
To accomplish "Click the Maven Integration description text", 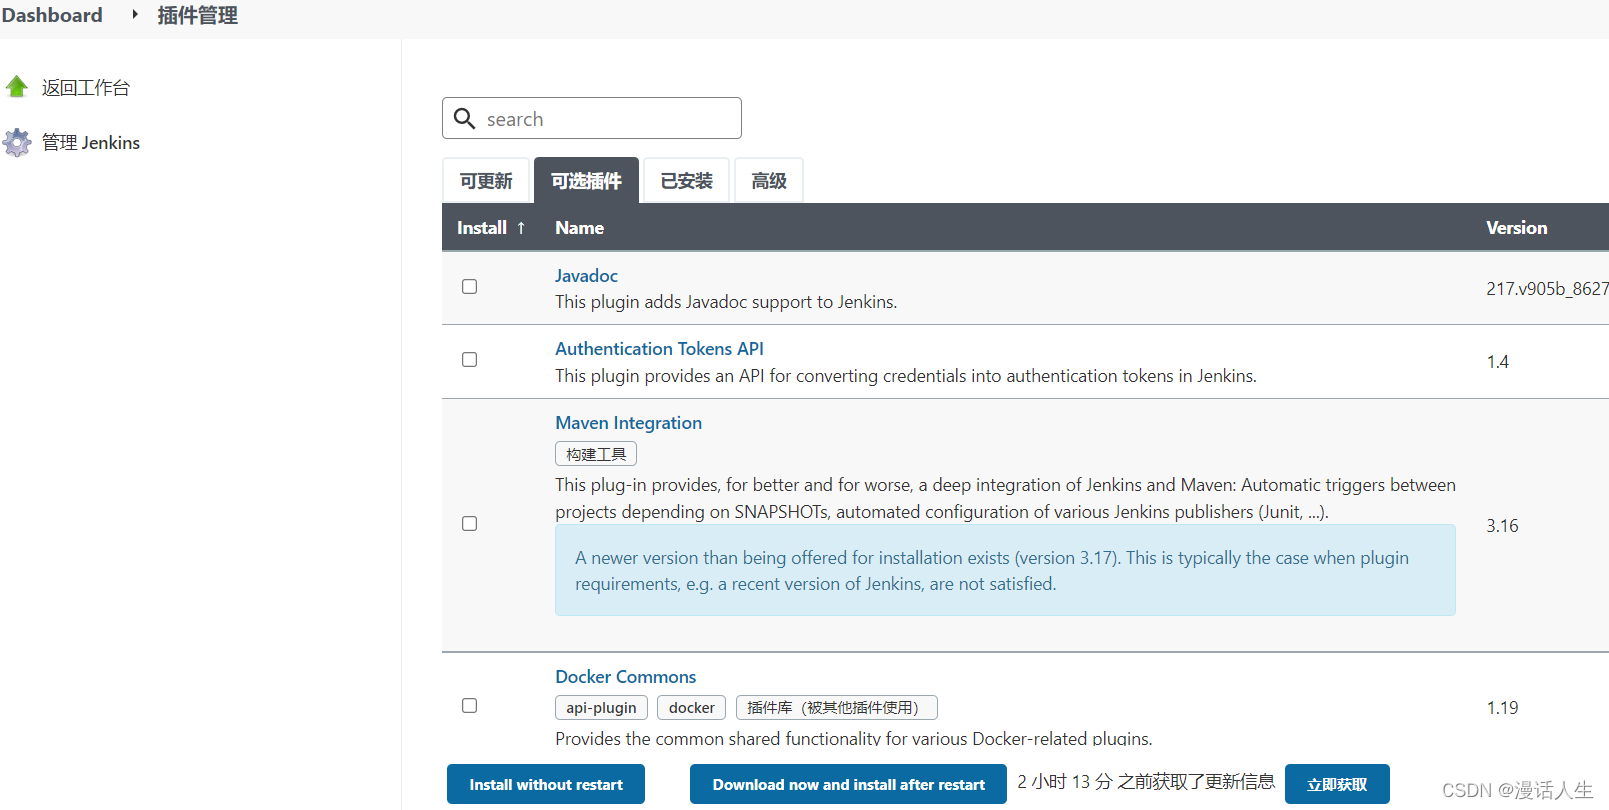I will click(x=1005, y=498).
